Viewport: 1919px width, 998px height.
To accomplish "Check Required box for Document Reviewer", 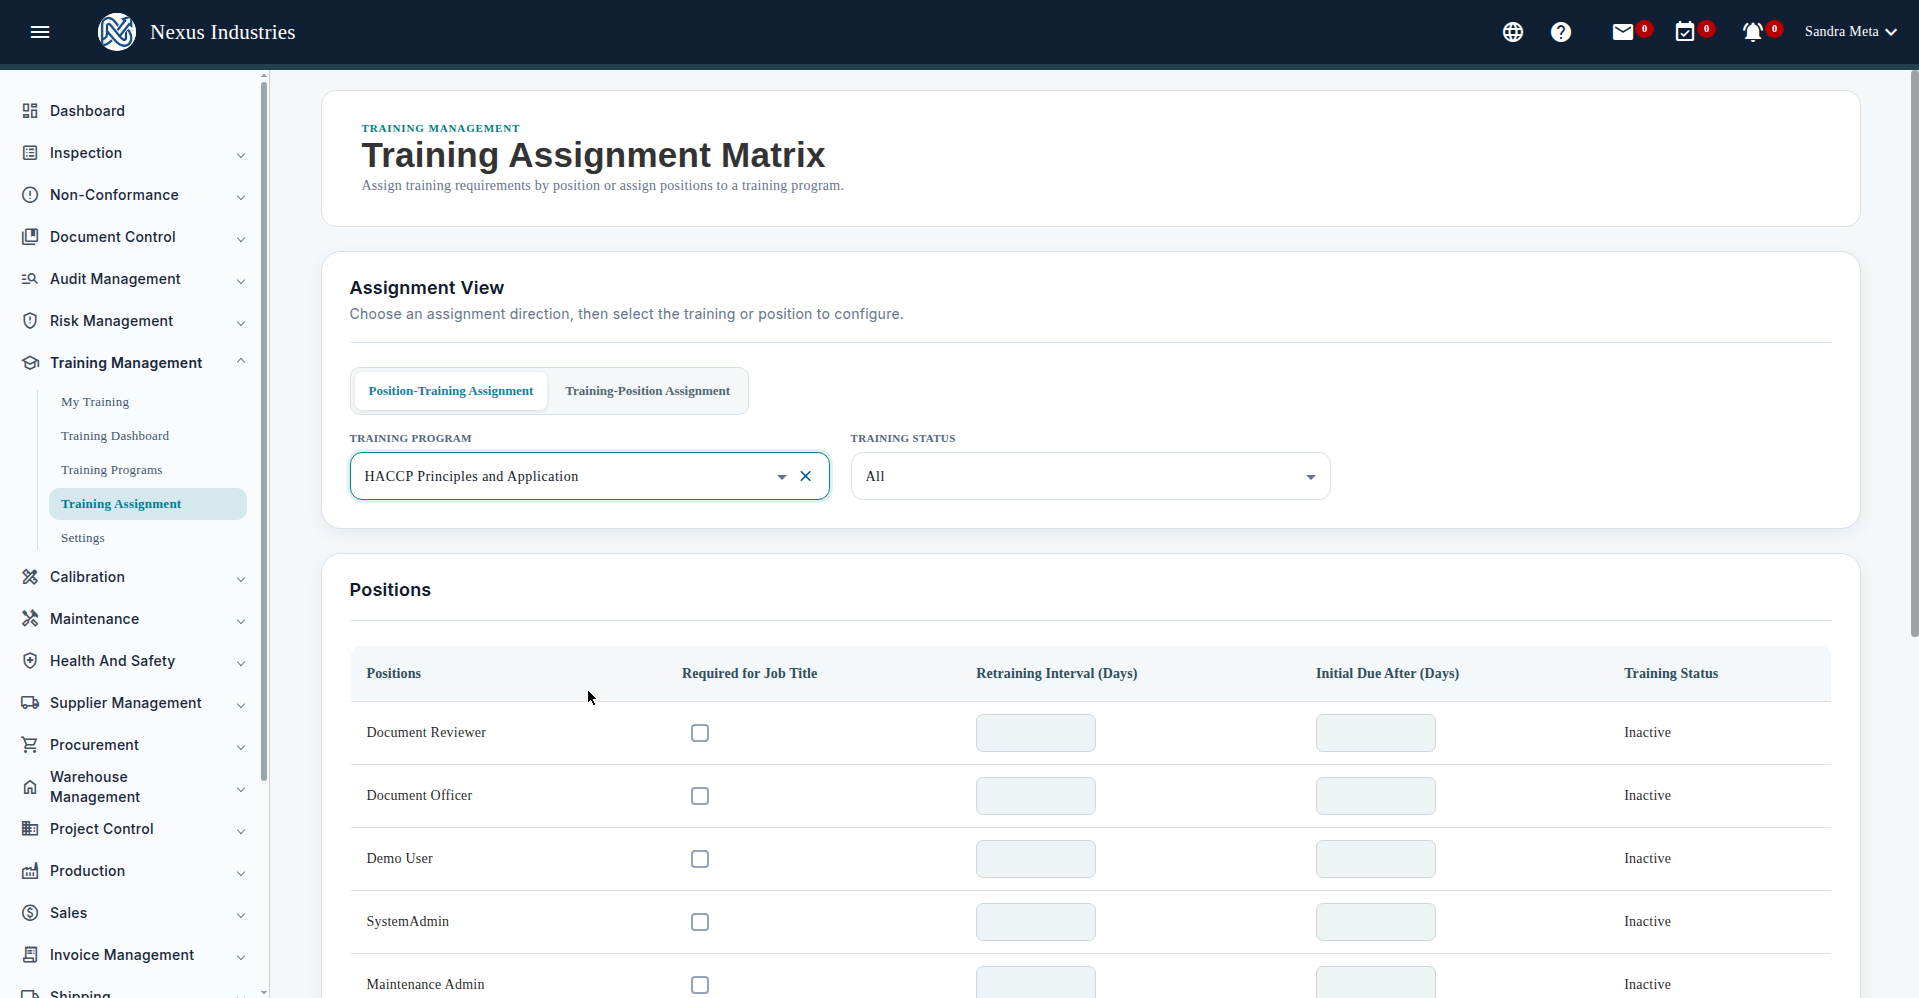I will (700, 733).
